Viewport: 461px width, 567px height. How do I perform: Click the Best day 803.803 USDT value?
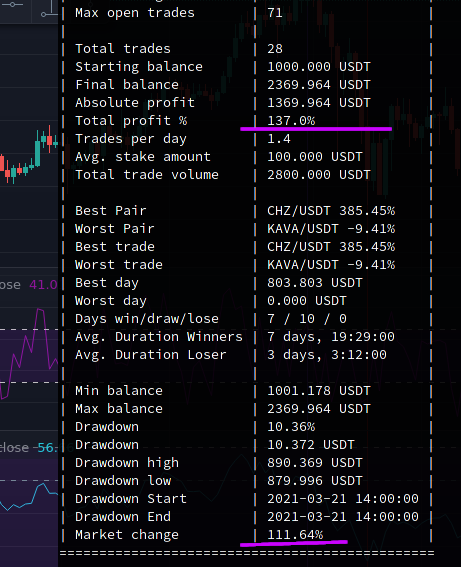pyautogui.click(x=315, y=283)
